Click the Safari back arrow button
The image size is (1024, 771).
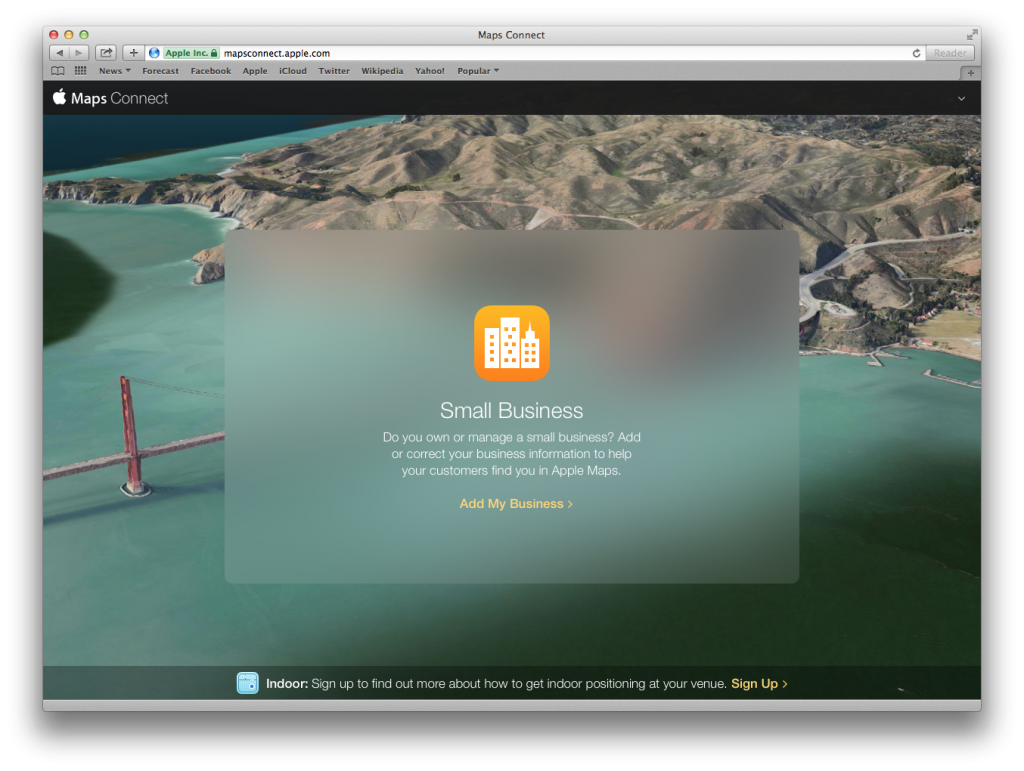(59, 53)
